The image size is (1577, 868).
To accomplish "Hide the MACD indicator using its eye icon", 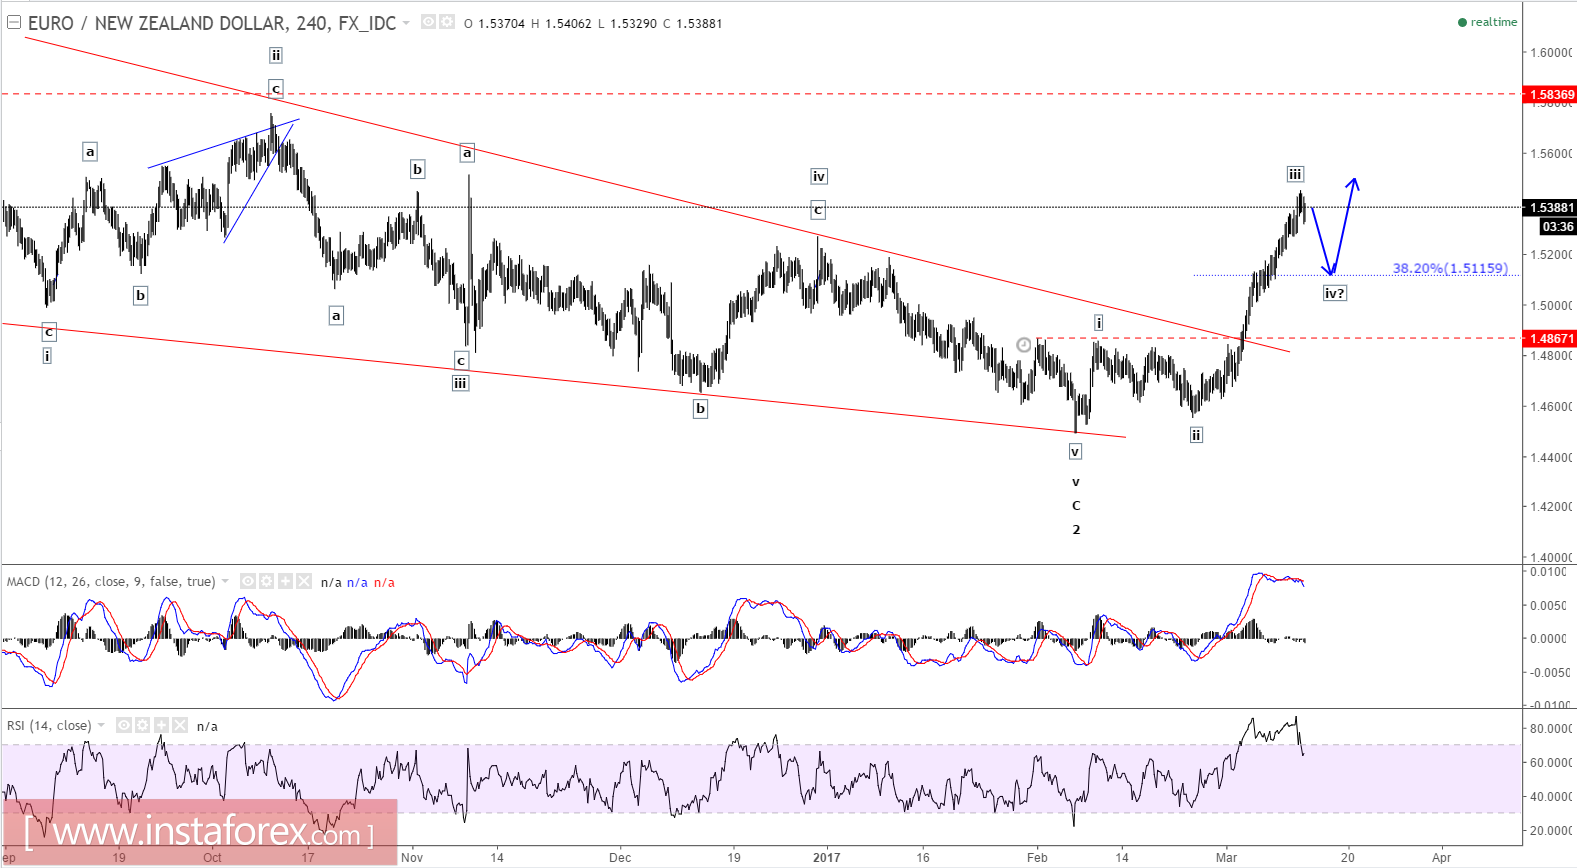I will (248, 581).
